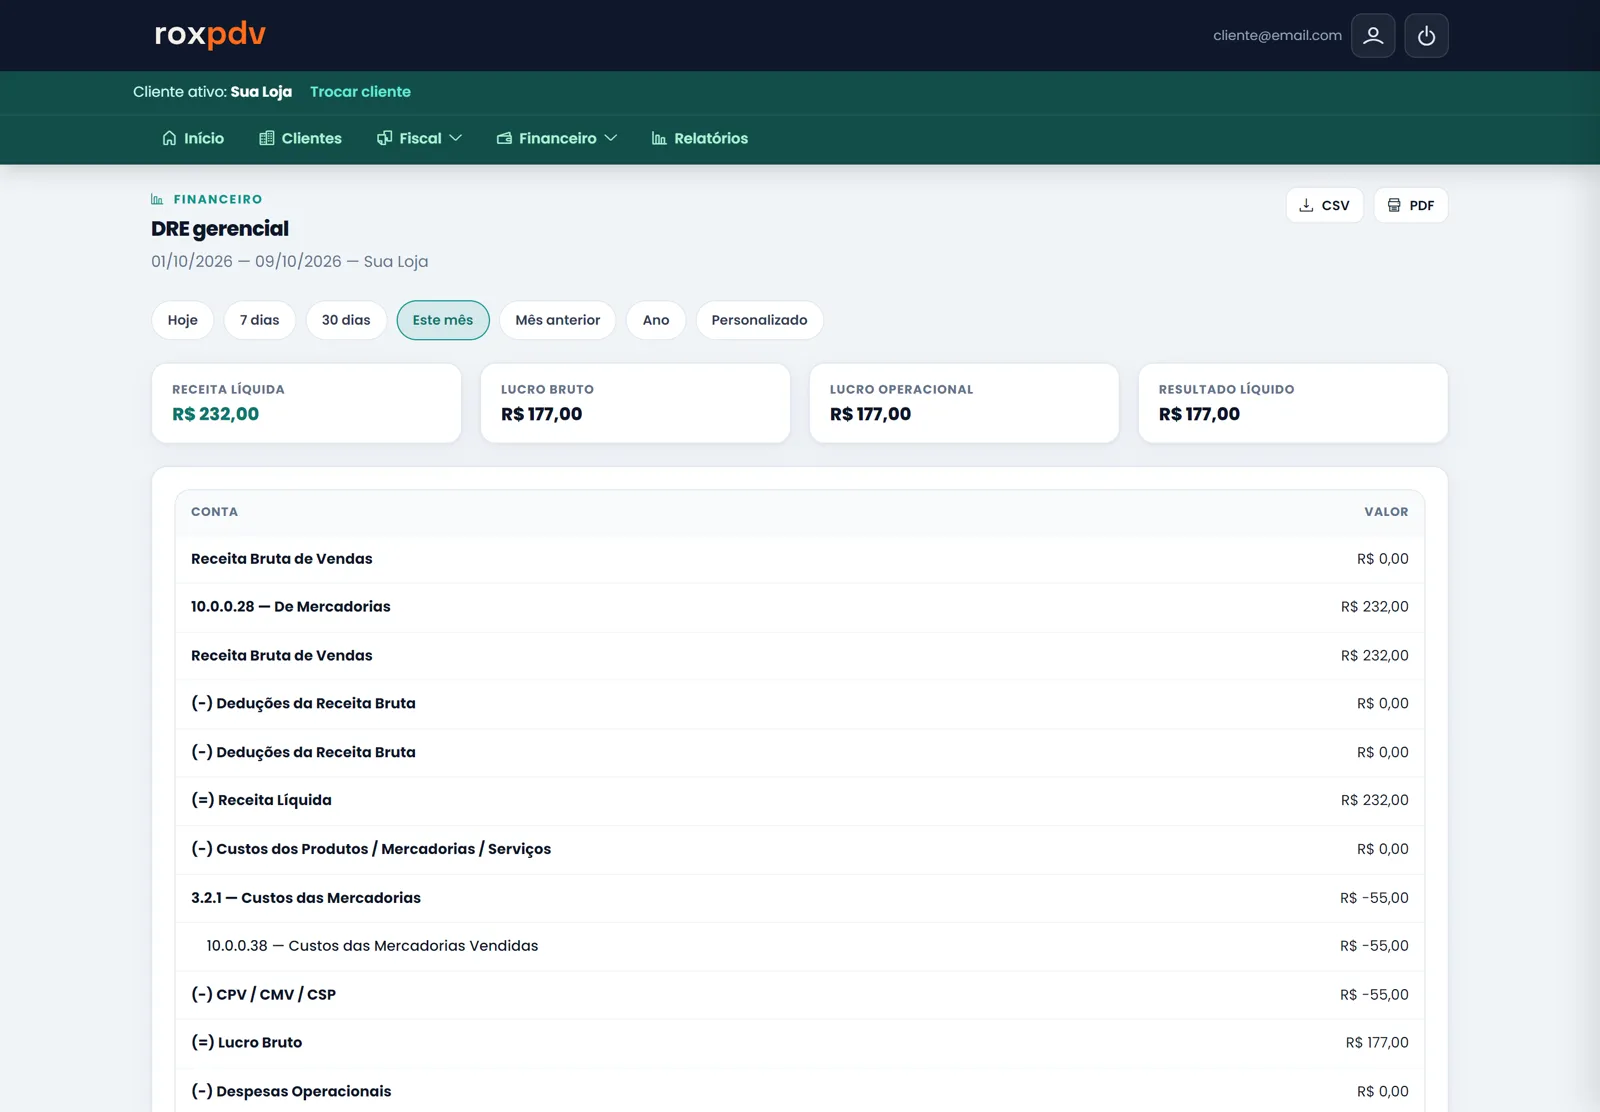Click the Resultado Líquido summary card
This screenshot has width=1600, height=1112.
pyautogui.click(x=1293, y=403)
